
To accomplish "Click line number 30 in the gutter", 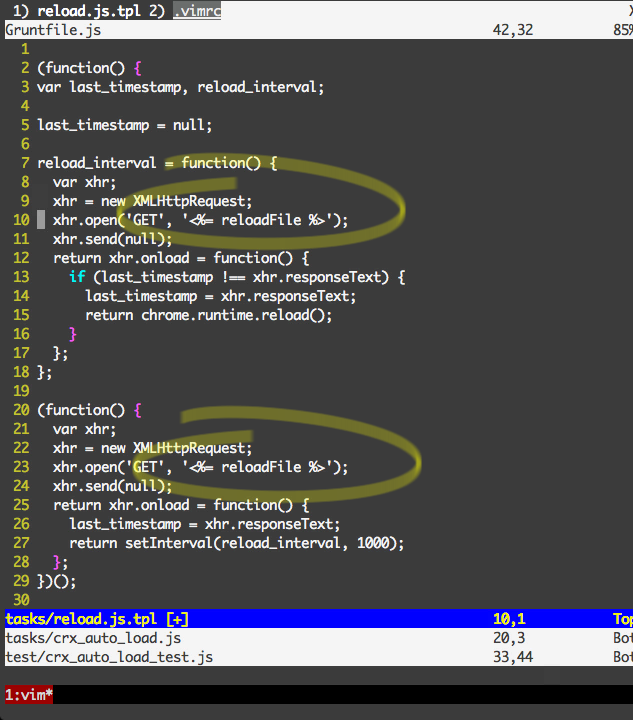I will (21, 600).
